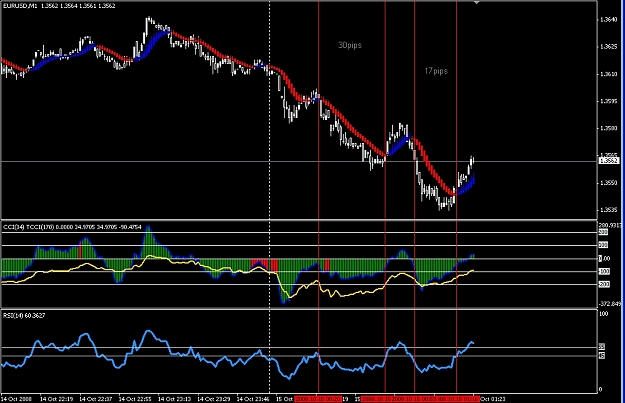
Task: Click the RSI 55 level tag
Action: [x=602, y=347]
